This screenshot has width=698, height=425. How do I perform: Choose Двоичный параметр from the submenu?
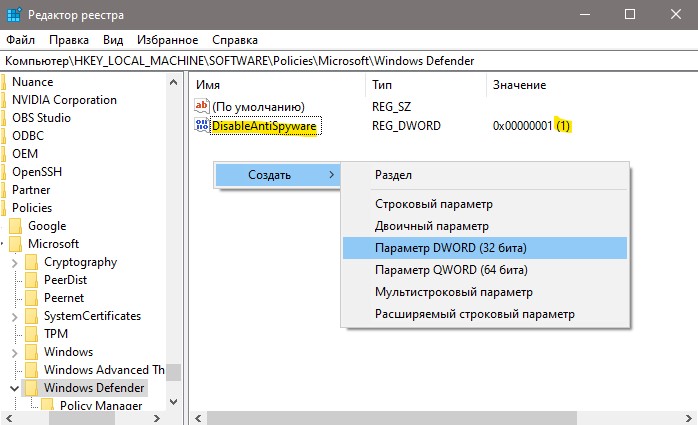tap(485, 226)
